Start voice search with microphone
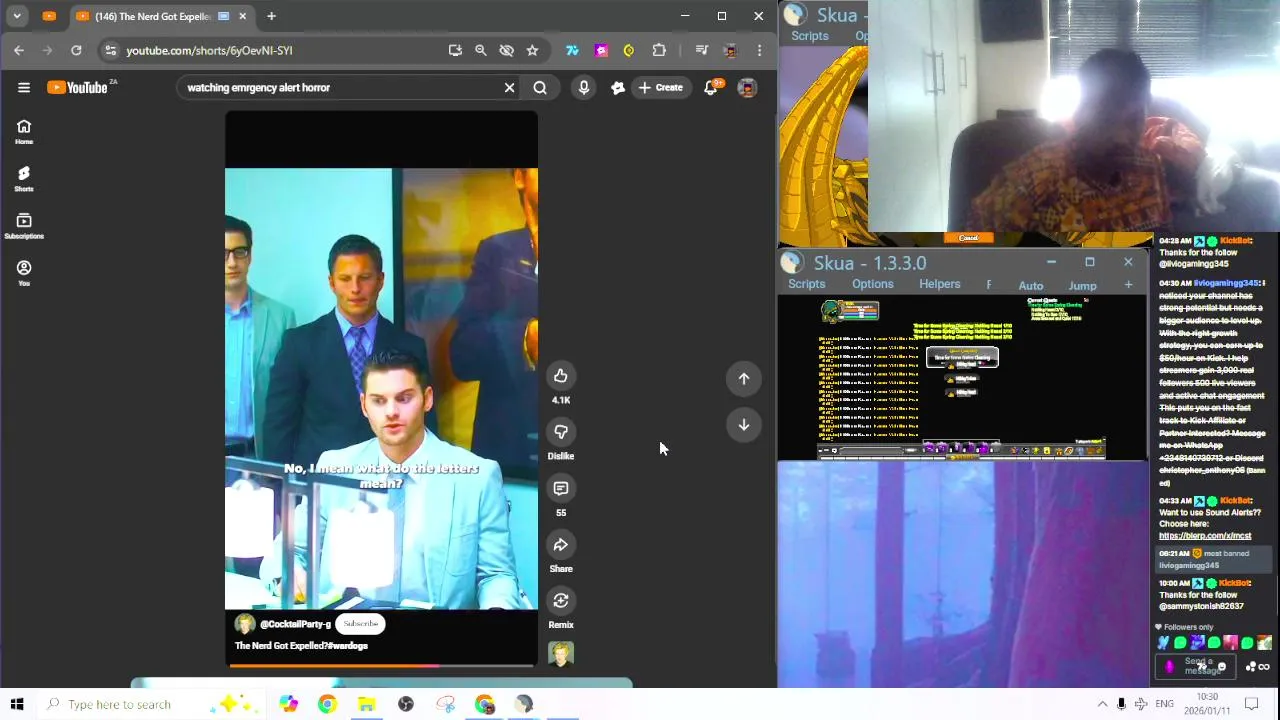The image size is (1280, 720). coord(584,87)
